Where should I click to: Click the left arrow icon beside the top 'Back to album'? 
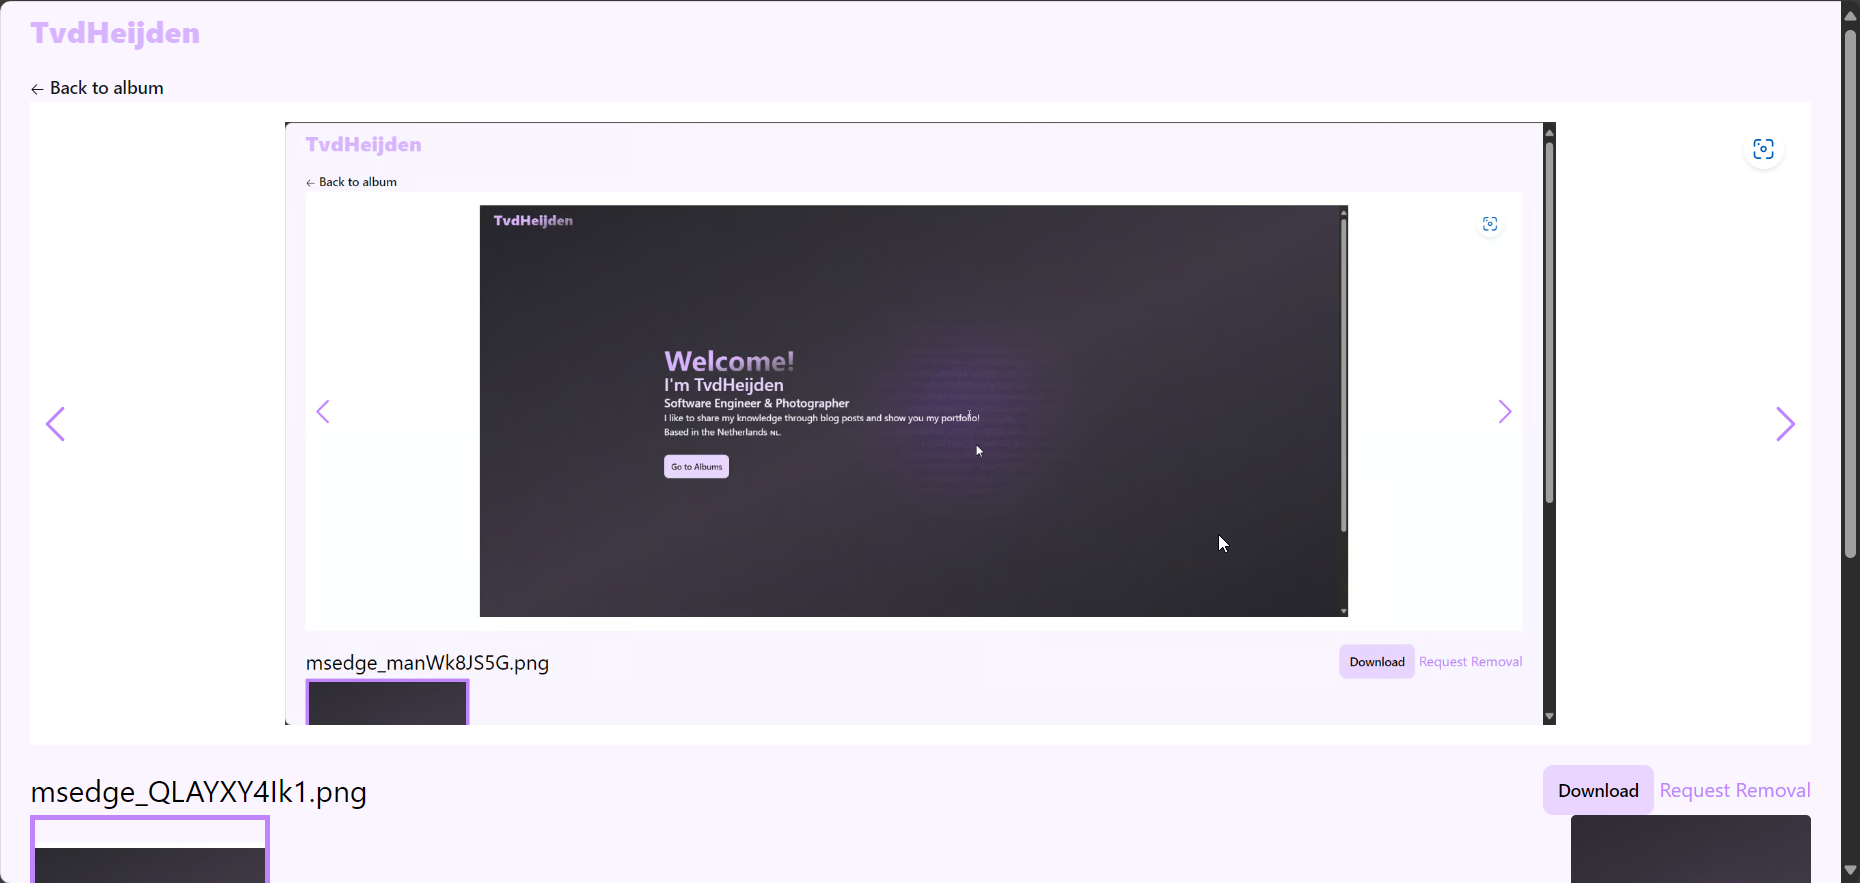pos(37,89)
